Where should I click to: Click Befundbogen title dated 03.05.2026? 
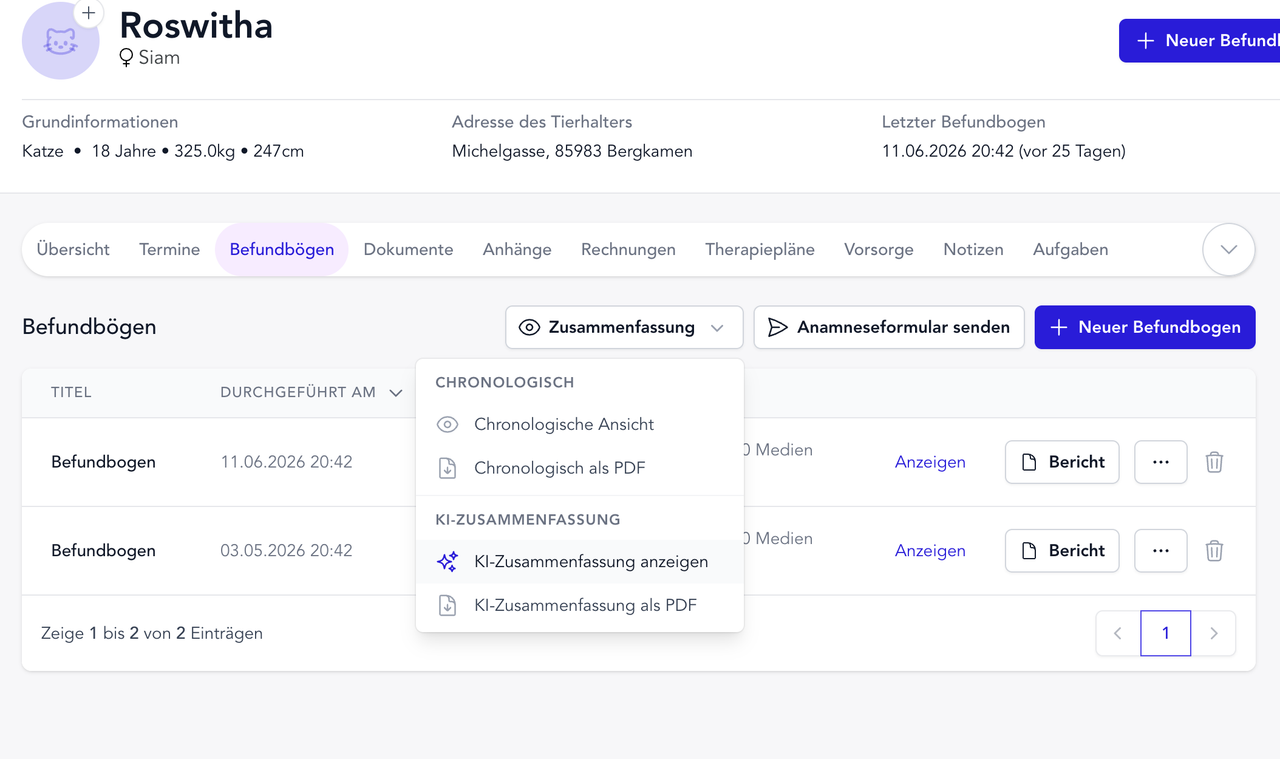103,550
